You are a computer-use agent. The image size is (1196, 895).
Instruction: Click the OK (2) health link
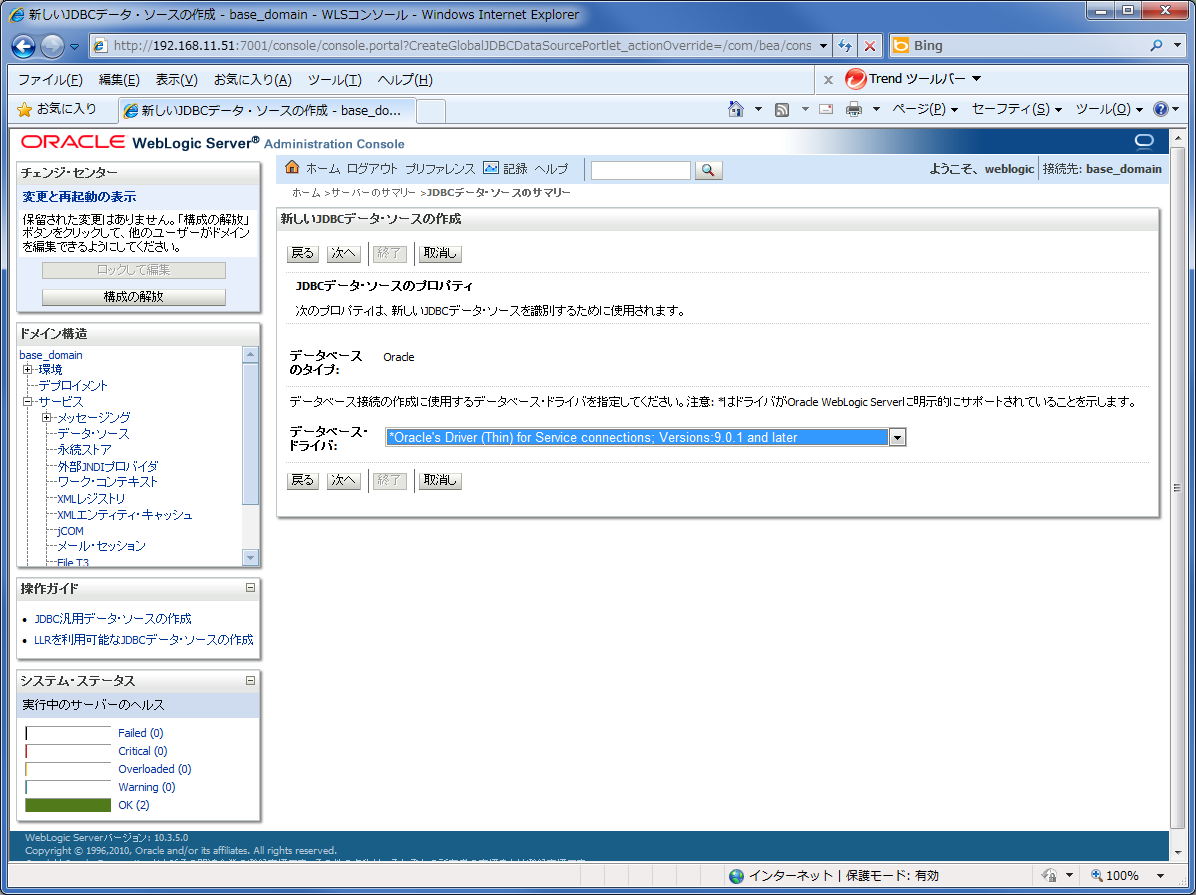[x=133, y=805]
